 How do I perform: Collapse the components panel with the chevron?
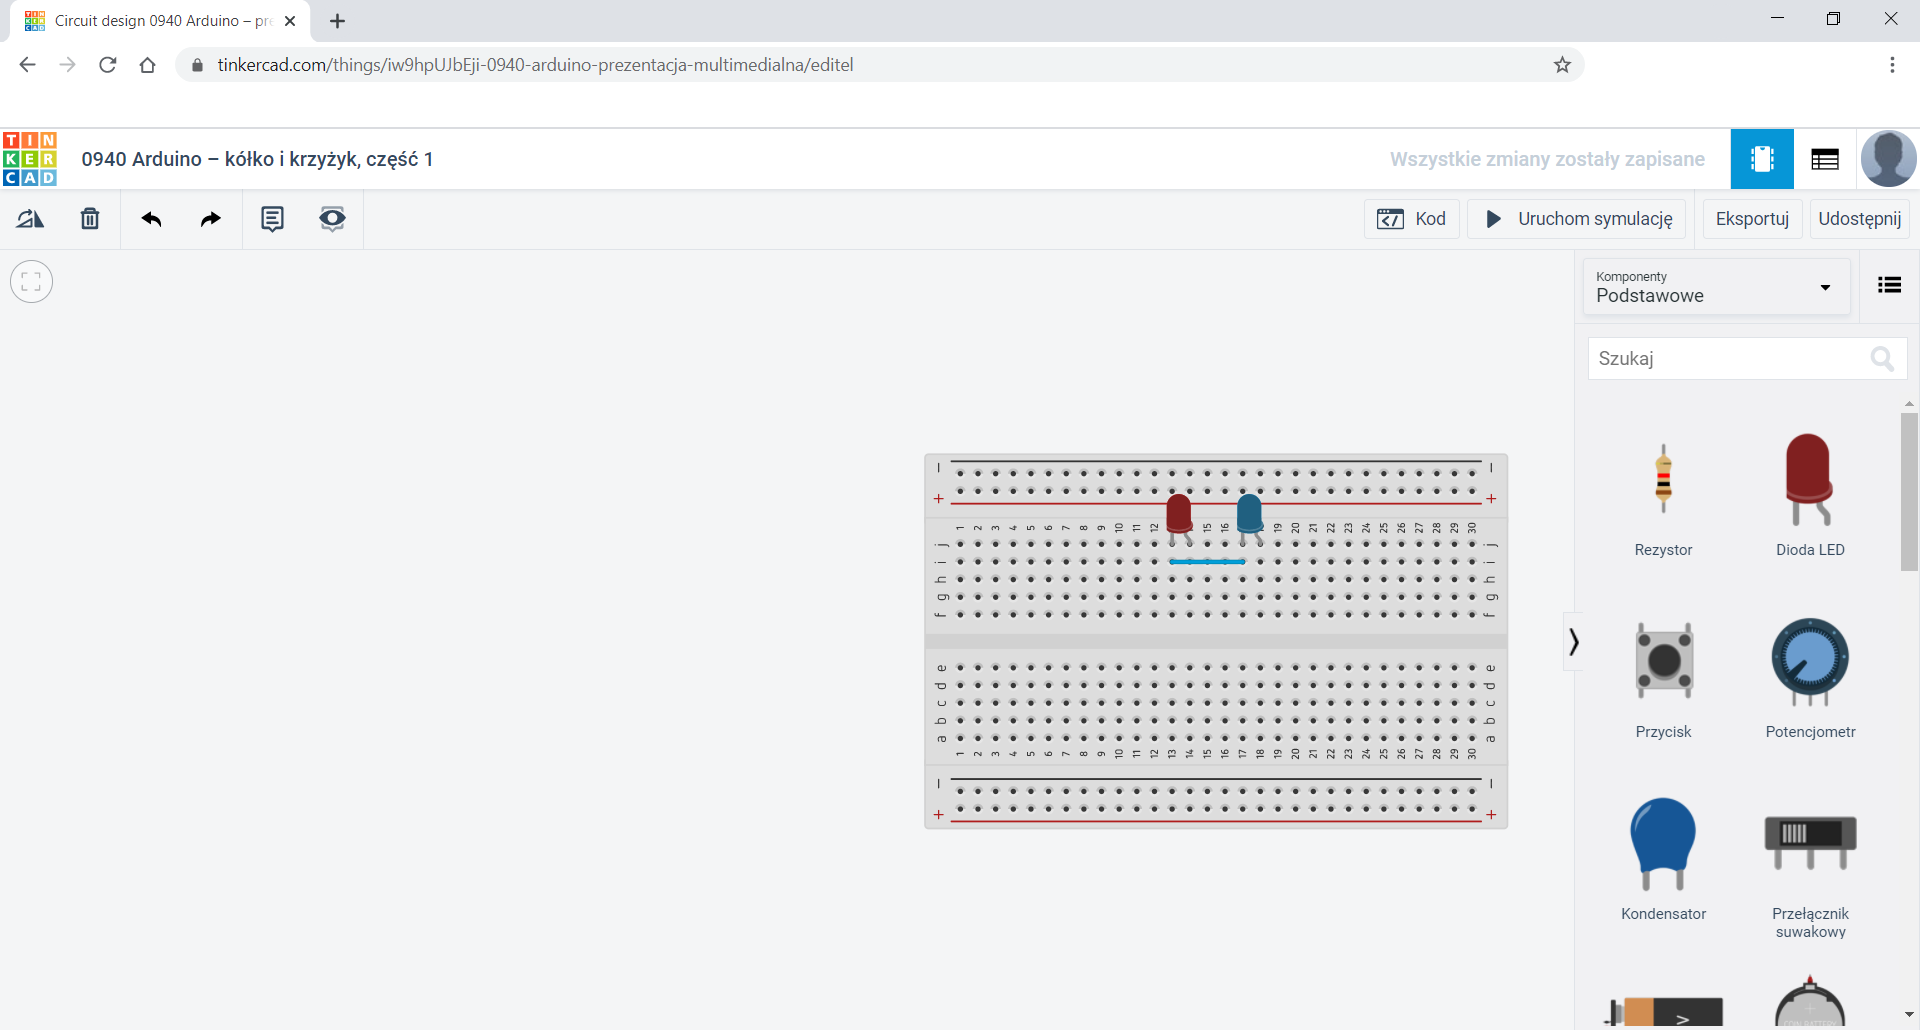pos(1573,641)
